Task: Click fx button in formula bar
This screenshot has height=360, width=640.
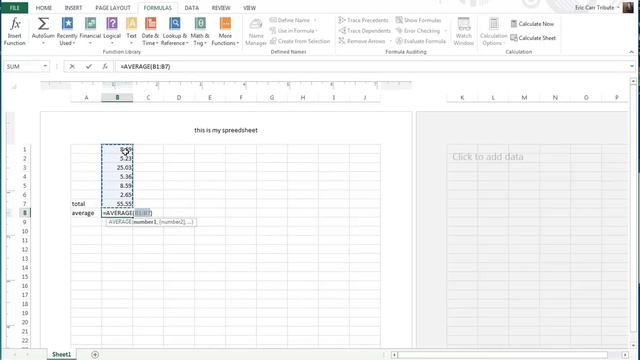Action: (x=105, y=66)
